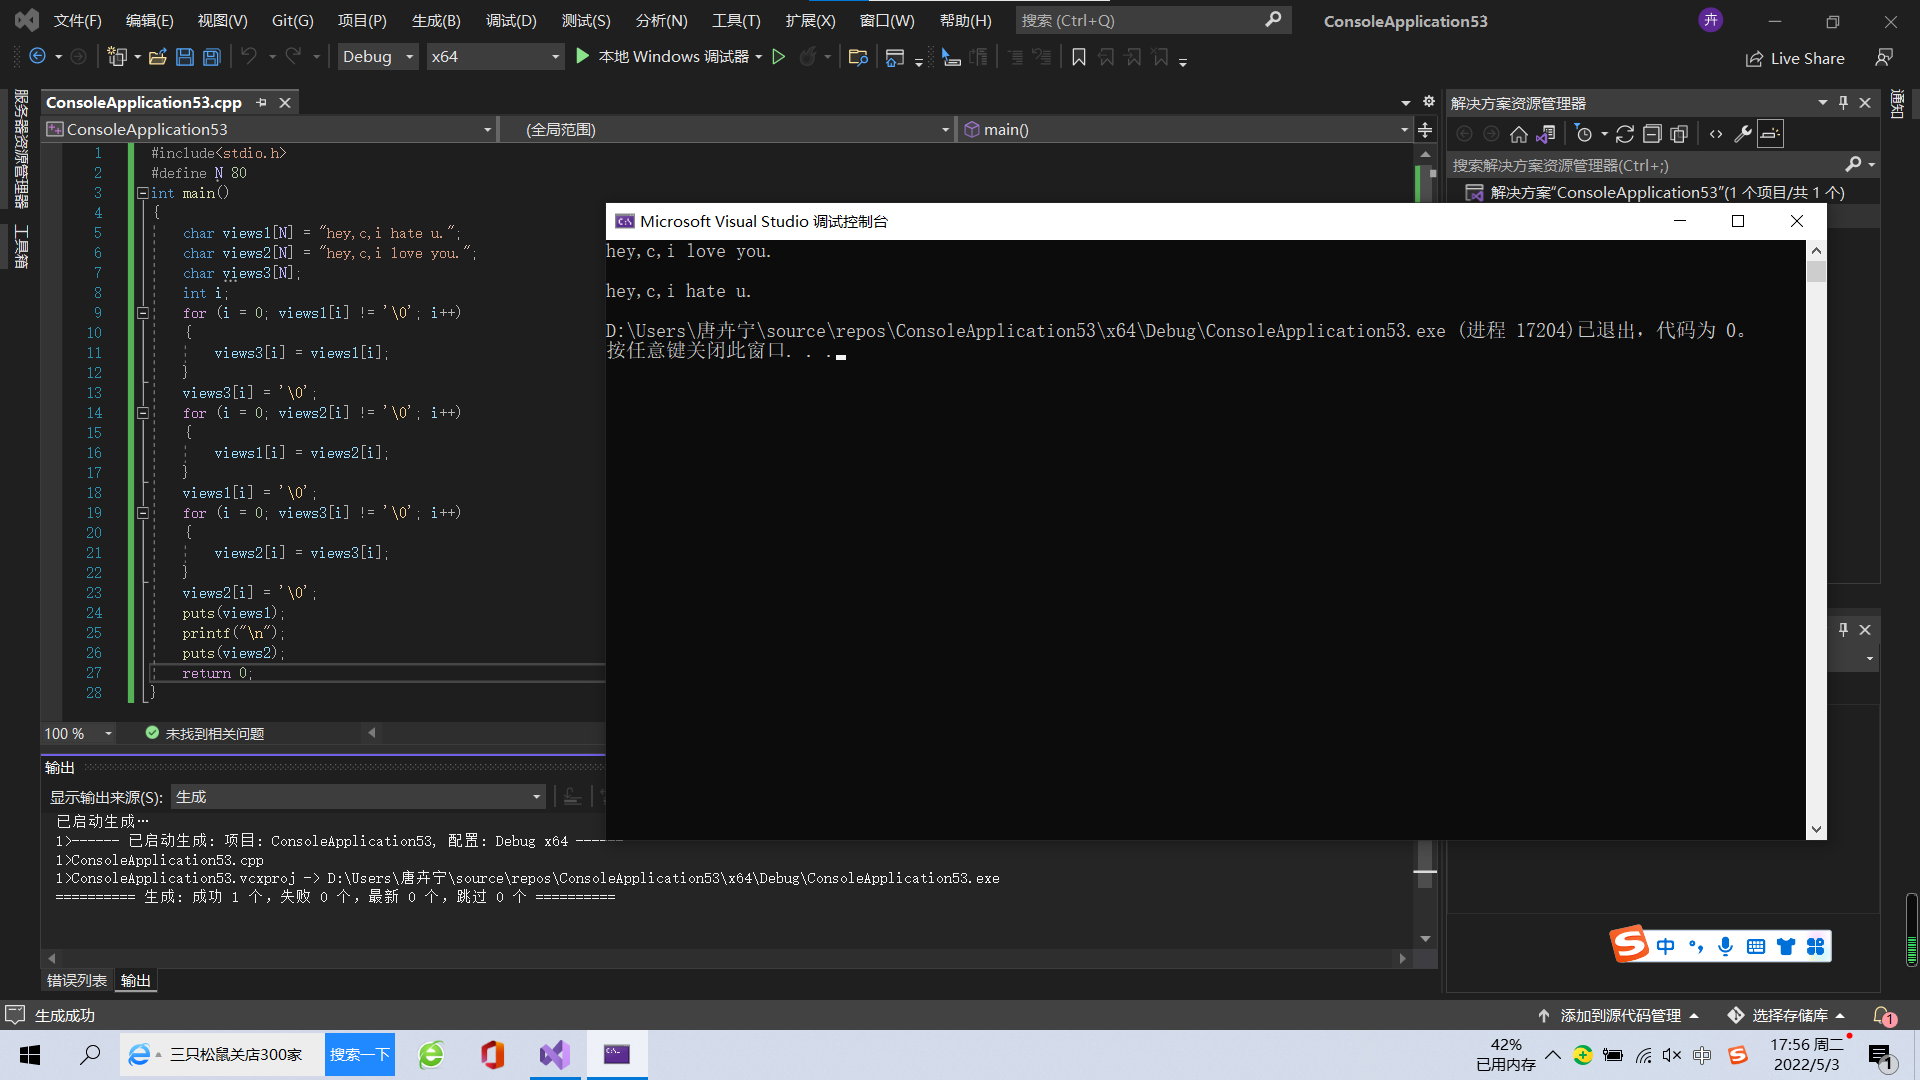Open properties with the wrench icon

pyautogui.click(x=1743, y=134)
